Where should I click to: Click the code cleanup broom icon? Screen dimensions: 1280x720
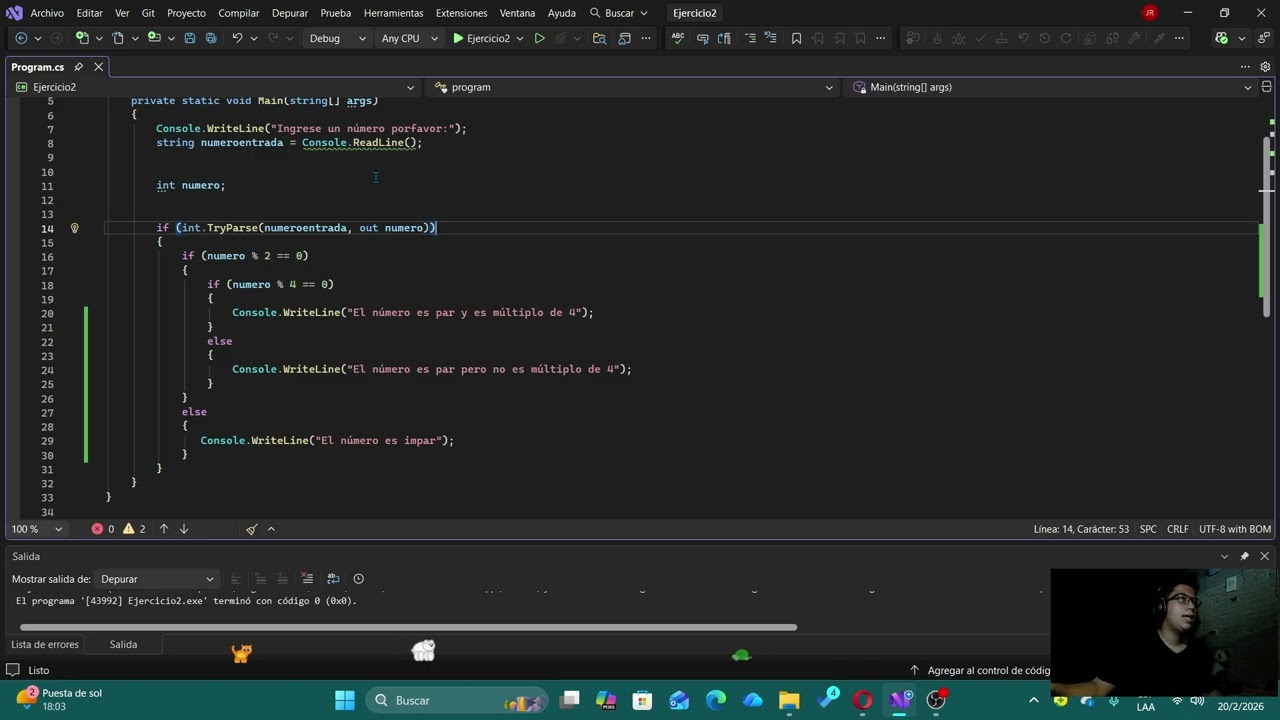[251, 529]
